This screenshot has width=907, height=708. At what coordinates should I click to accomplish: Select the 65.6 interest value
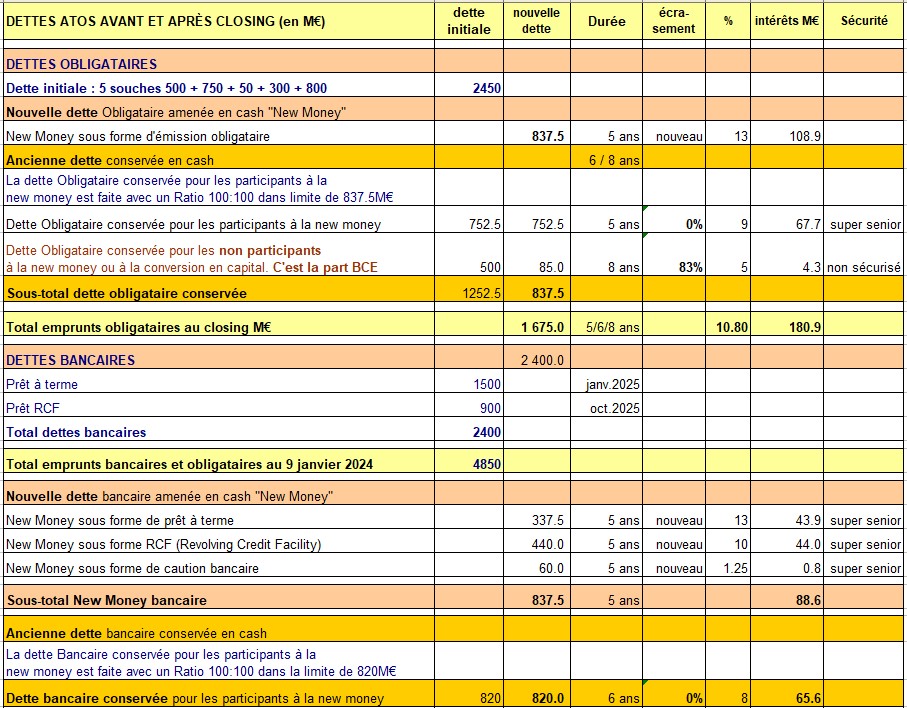click(x=808, y=699)
